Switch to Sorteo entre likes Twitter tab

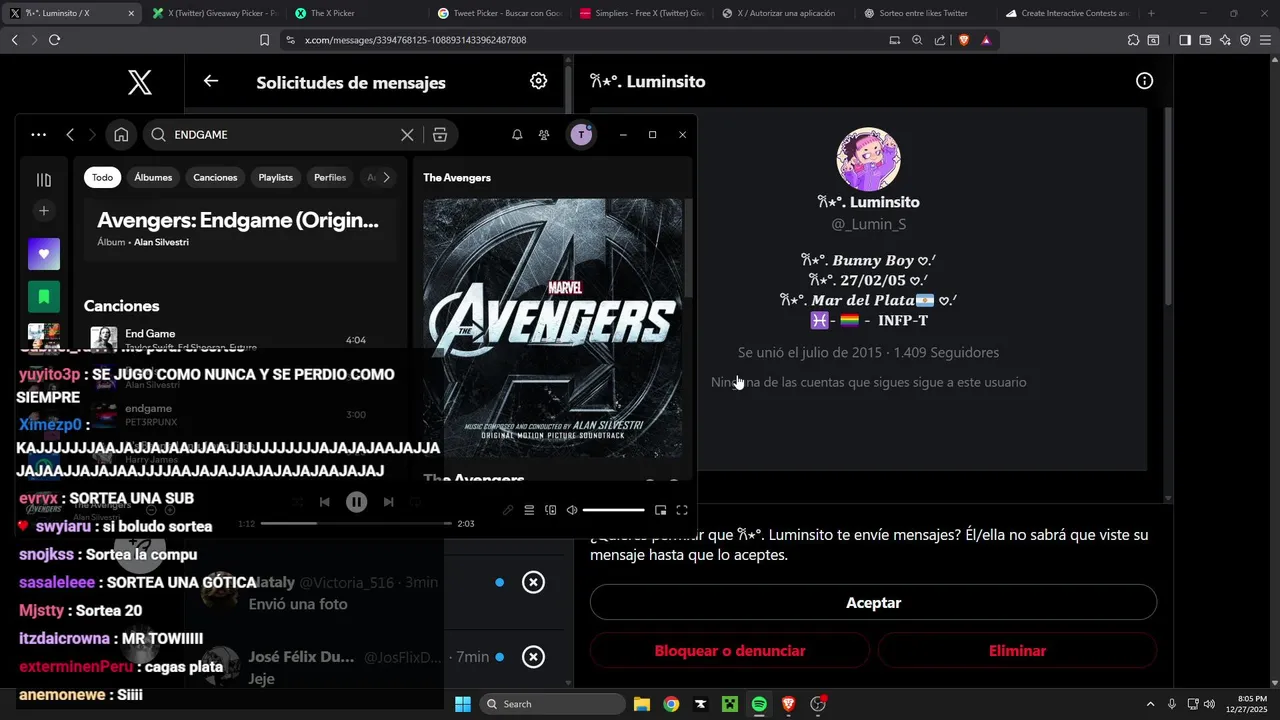click(925, 13)
